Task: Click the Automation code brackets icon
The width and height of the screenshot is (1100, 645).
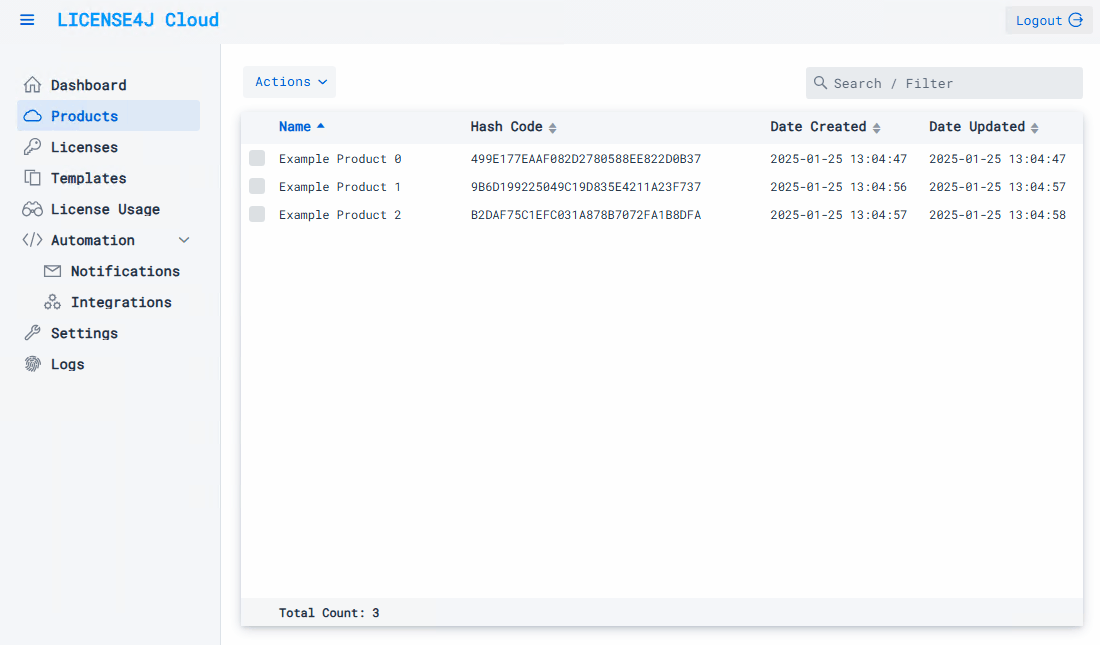Action: pos(32,240)
